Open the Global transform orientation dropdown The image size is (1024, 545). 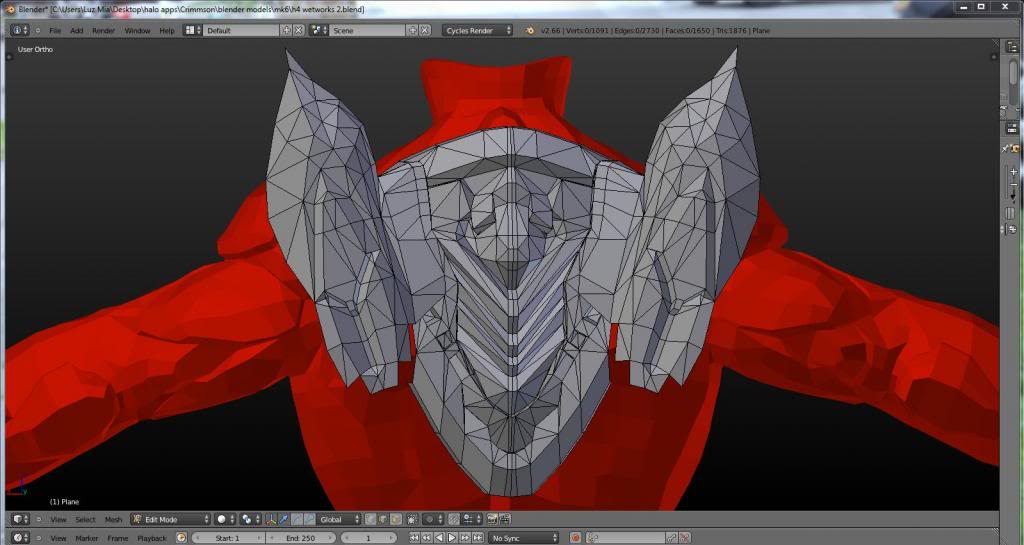(x=338, y=520)
